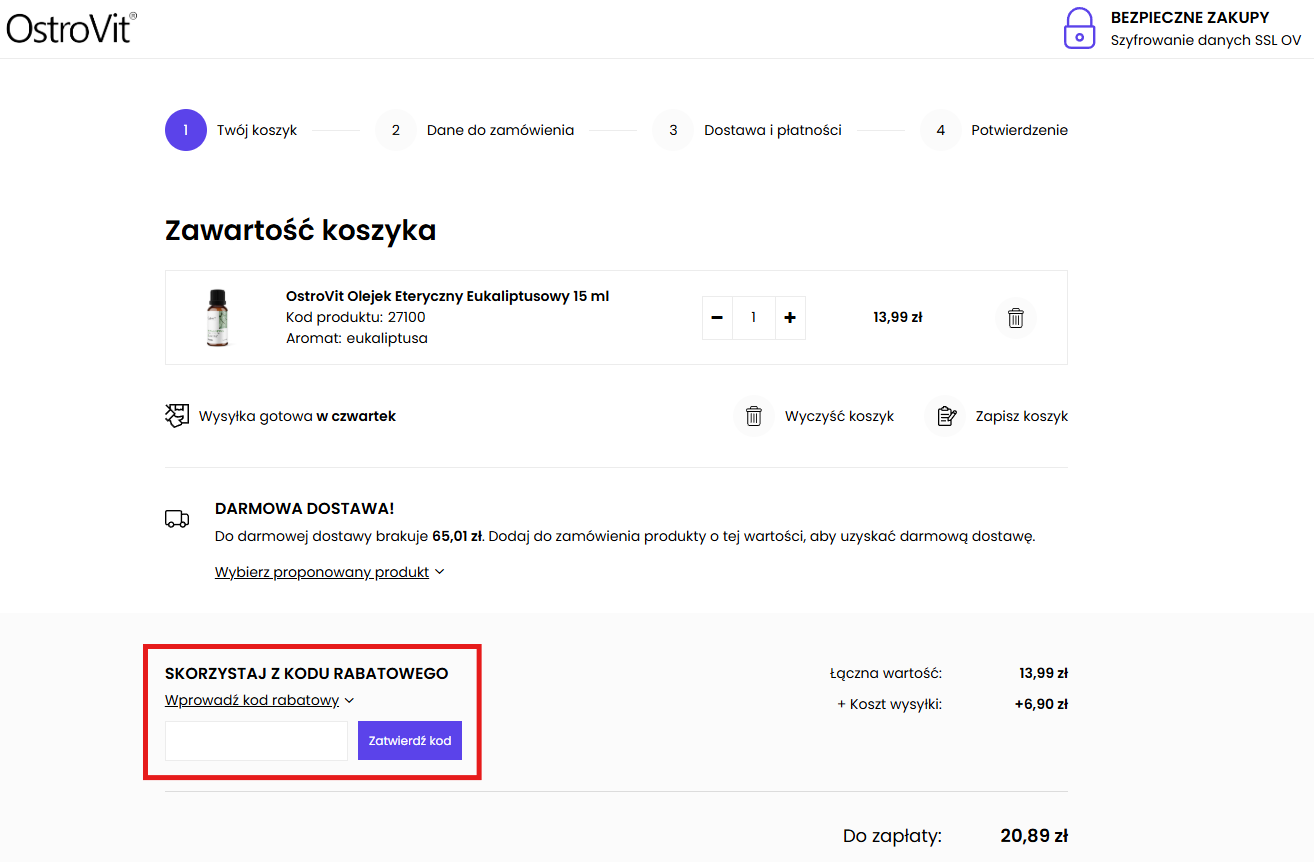Click the purple step 1 circle

click(185, 130)
